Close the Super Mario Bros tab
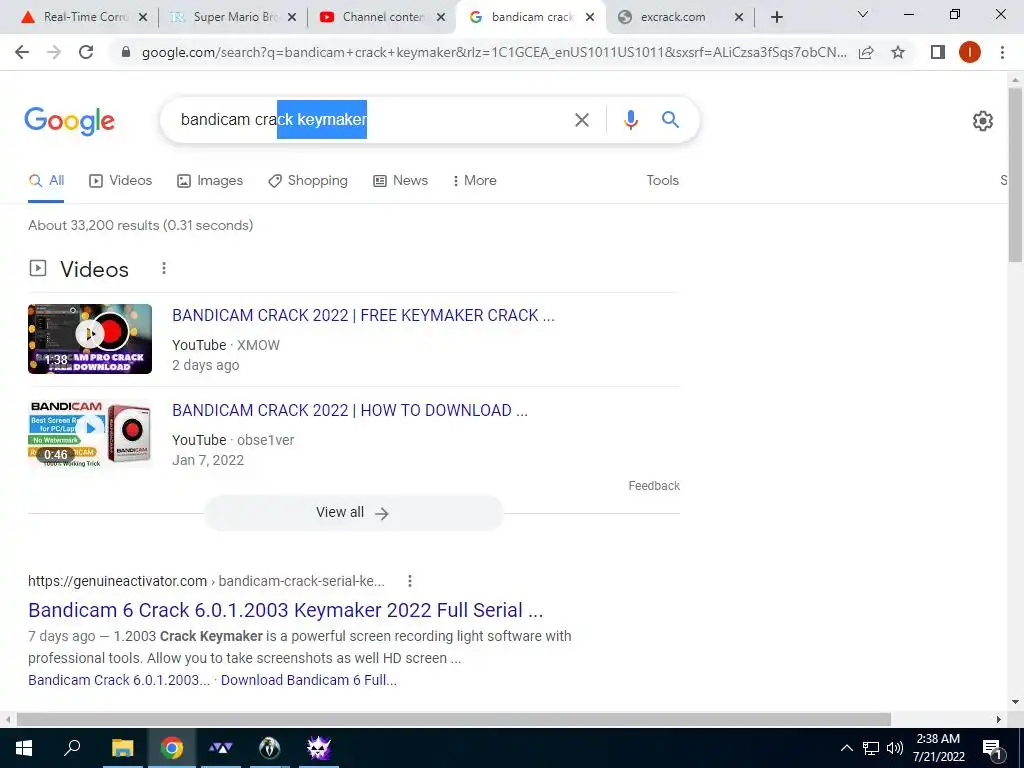This screenshot has width=1024, height=768. click(292, 17)
